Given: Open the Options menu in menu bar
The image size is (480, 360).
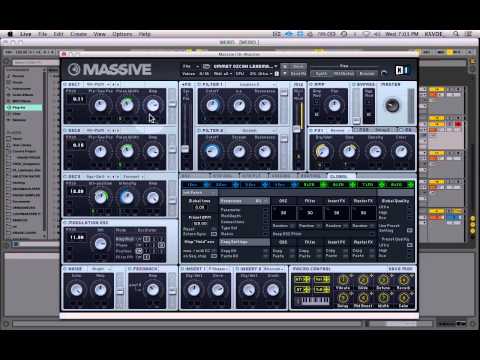Looking at the screenshot, I should (x=122, y=34).
